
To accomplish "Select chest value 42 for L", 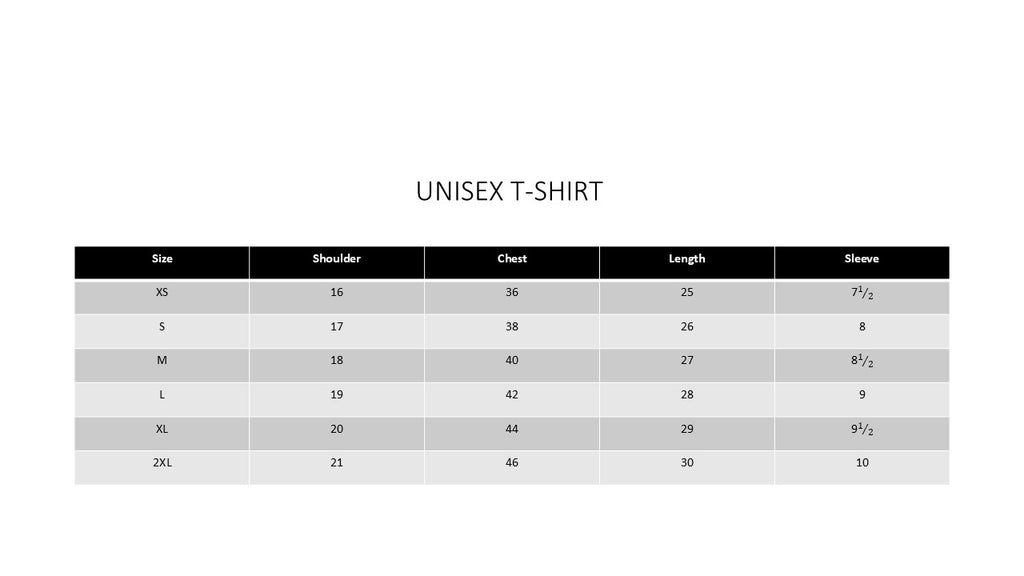I will pos(512,395).
